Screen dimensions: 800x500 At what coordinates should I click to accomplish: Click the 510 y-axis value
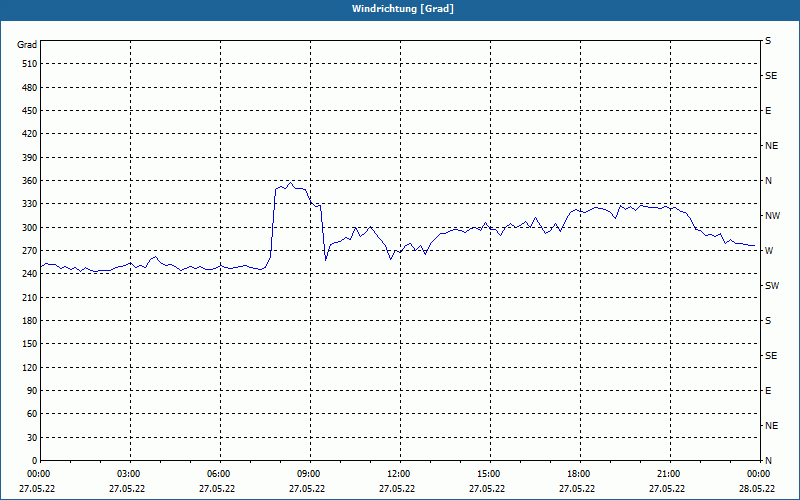pos(29,64)
